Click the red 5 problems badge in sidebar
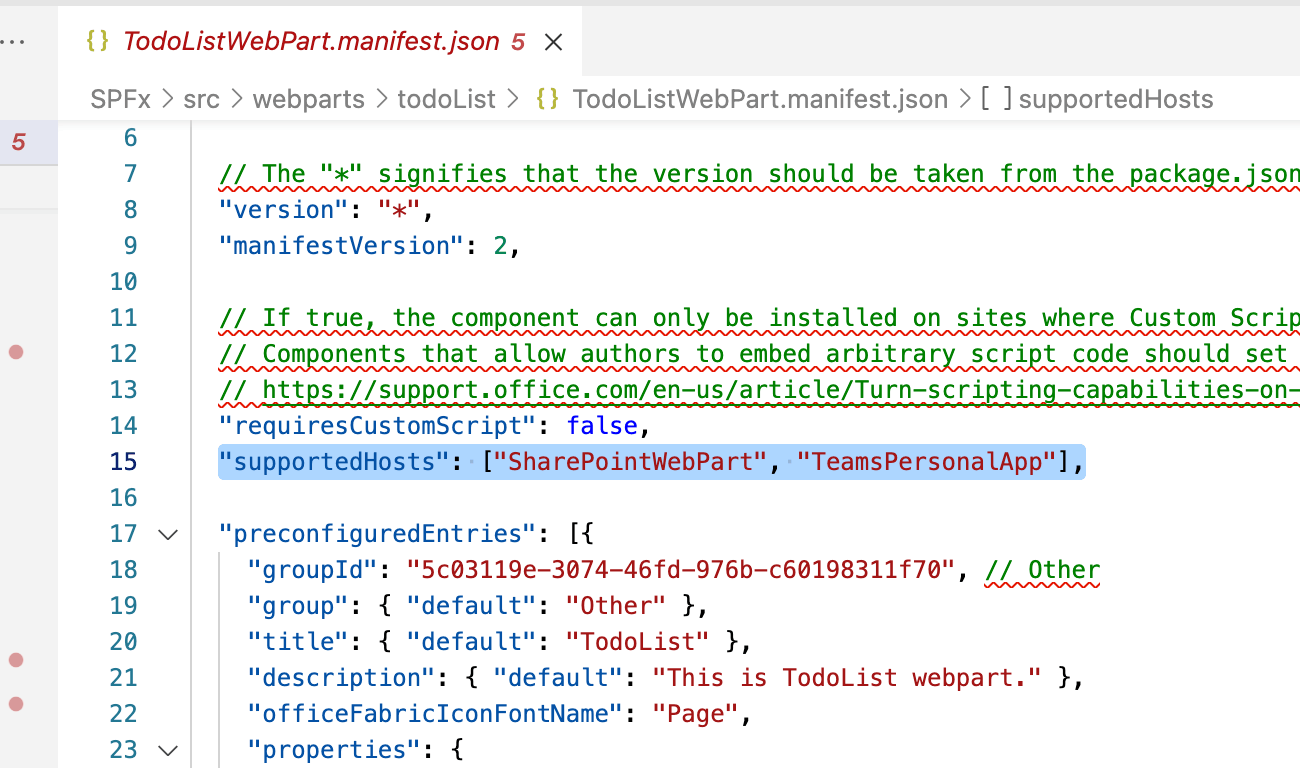 point(19,142)
